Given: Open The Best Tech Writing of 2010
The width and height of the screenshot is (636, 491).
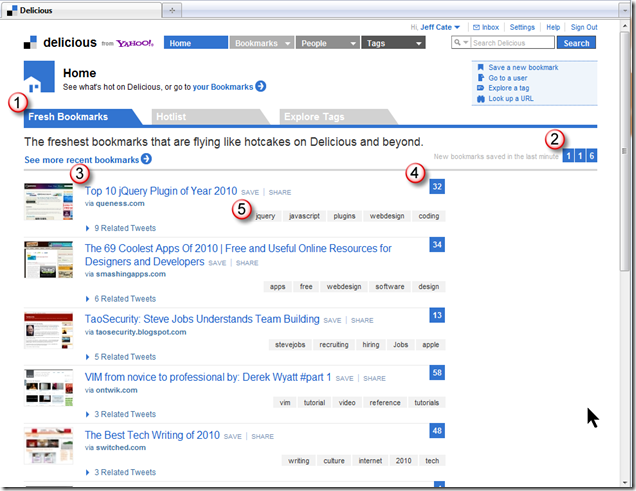Looking at the screenshot, I should 152,435.
